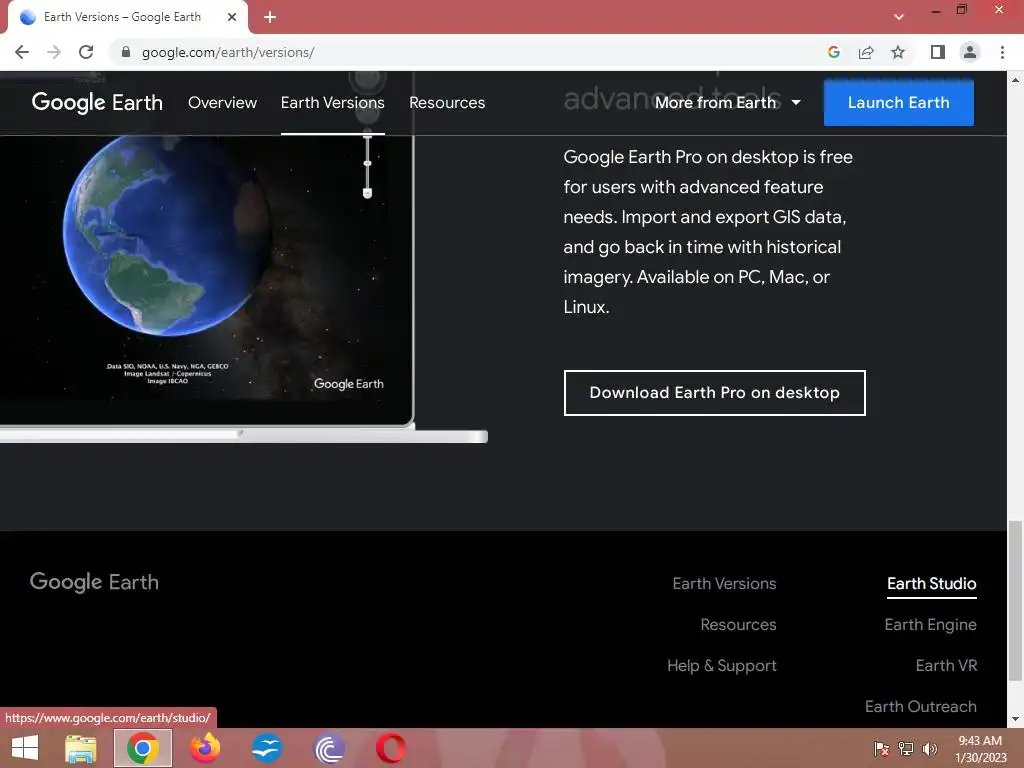
Task: Click the Google Earth logo in header
Action: pyautogui.click(x=97, y=103)
